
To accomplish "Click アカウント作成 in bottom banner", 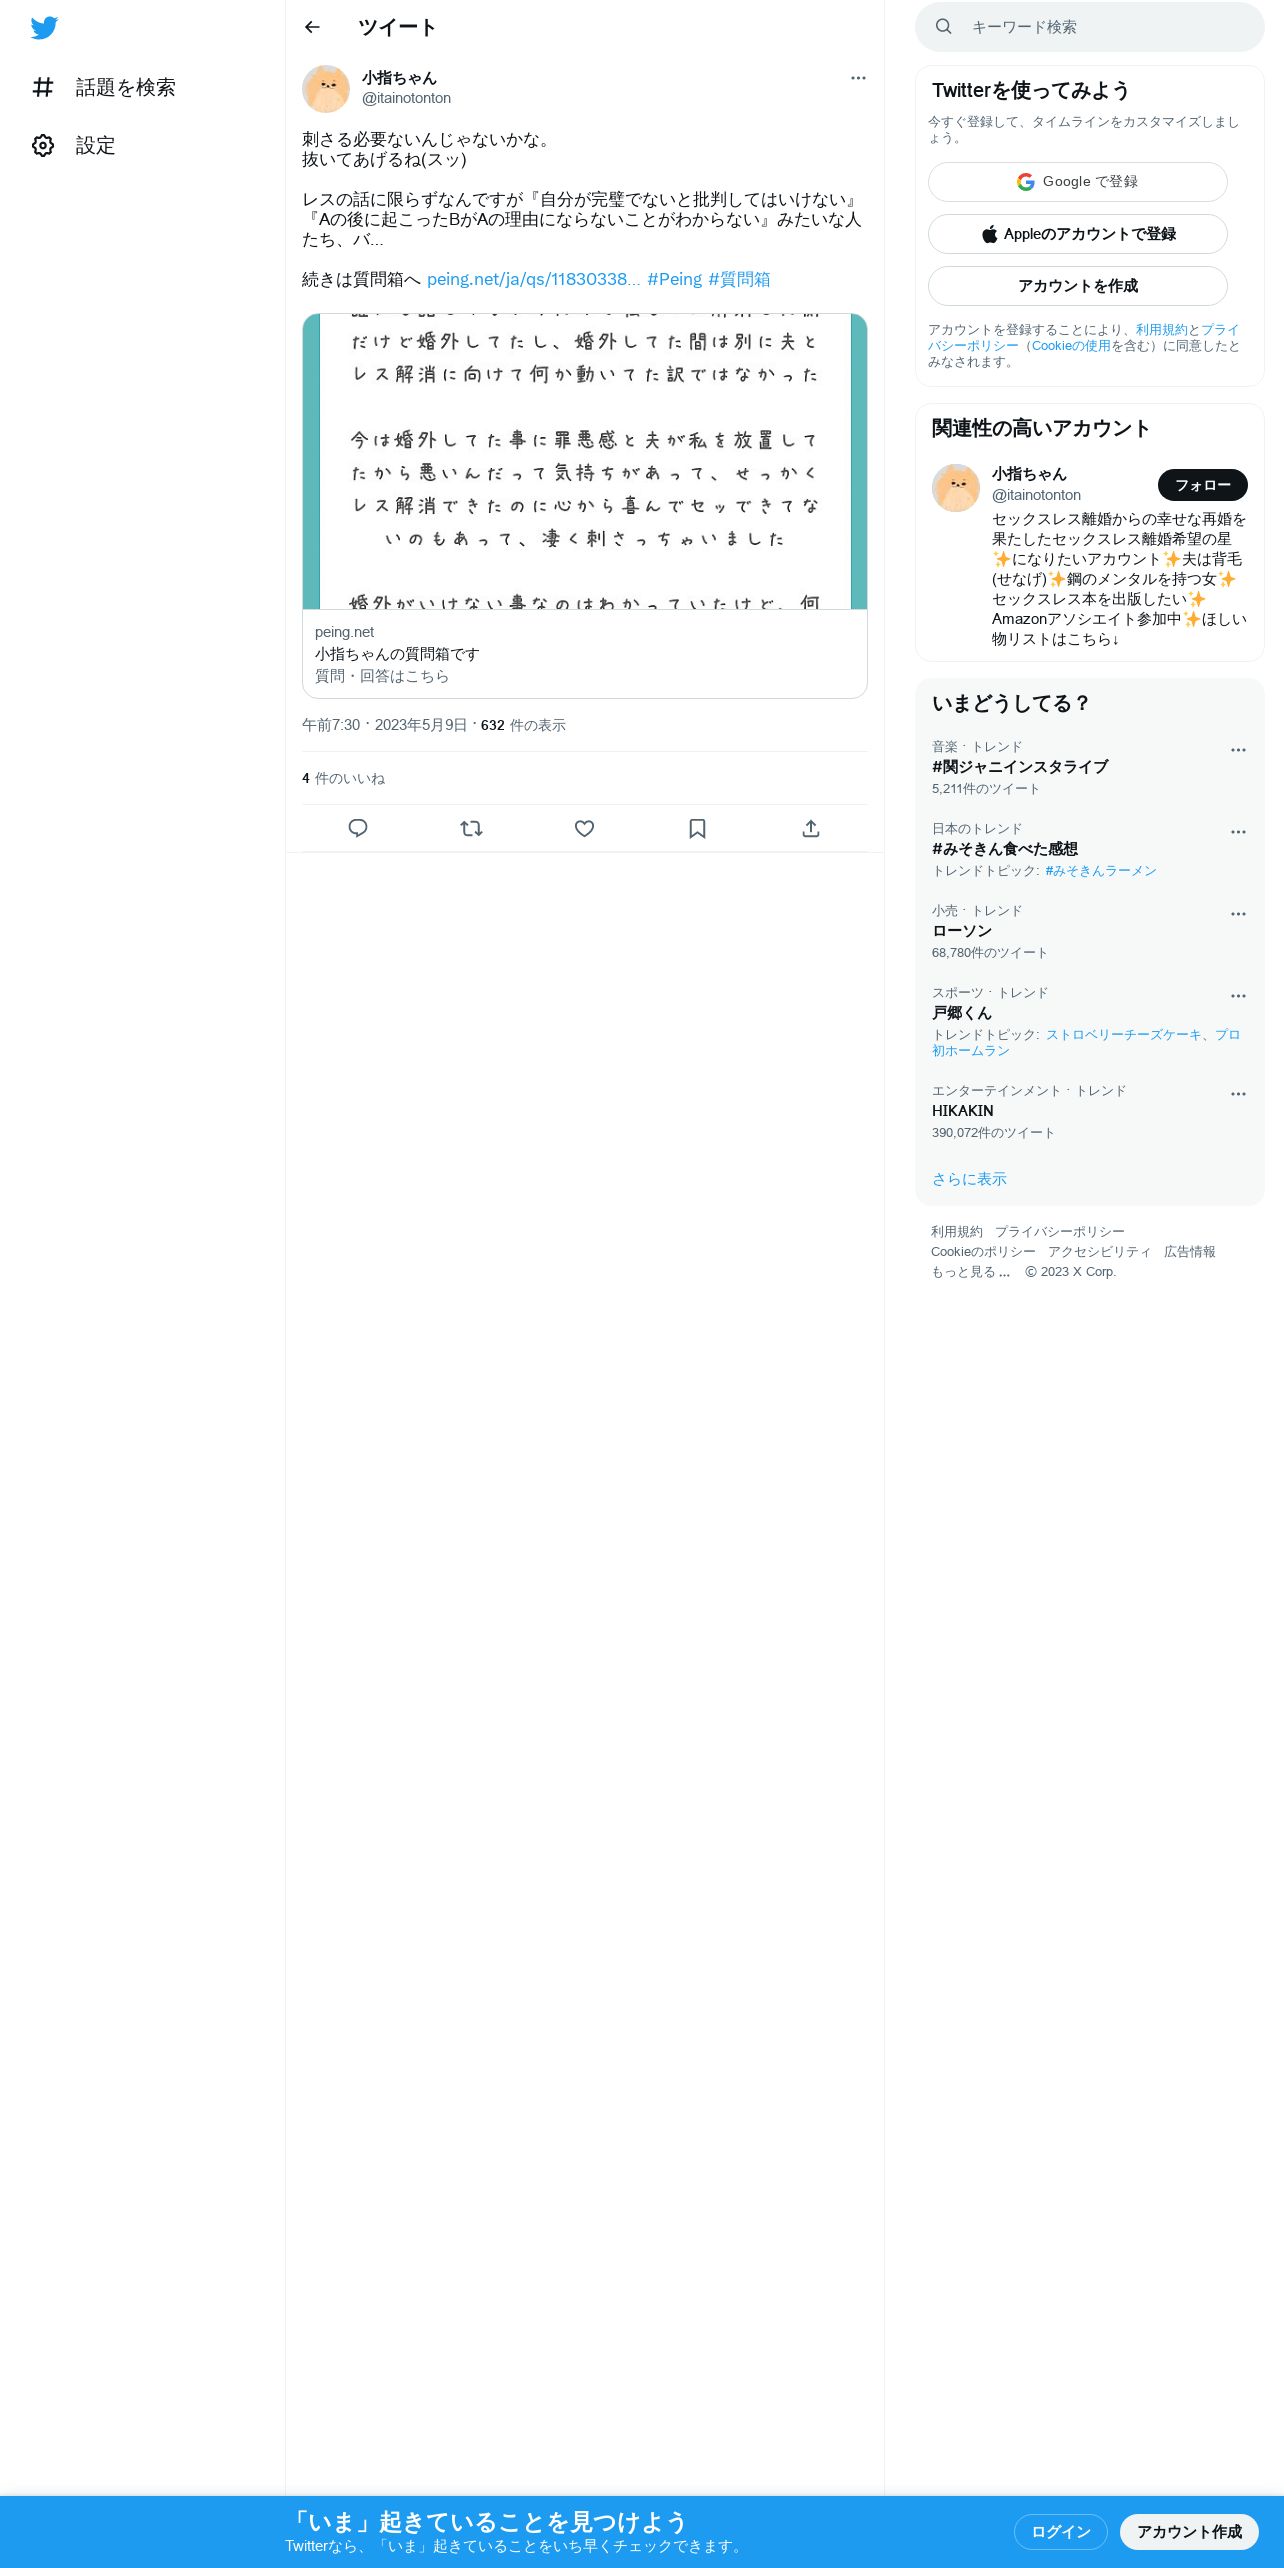I will (1189, 2532).
